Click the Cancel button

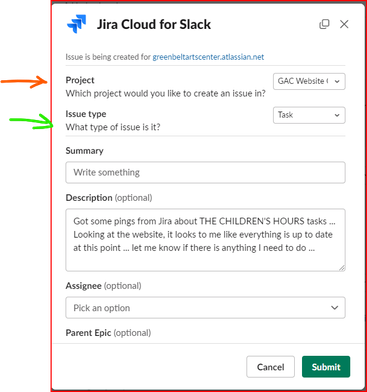tap(270, 367)
